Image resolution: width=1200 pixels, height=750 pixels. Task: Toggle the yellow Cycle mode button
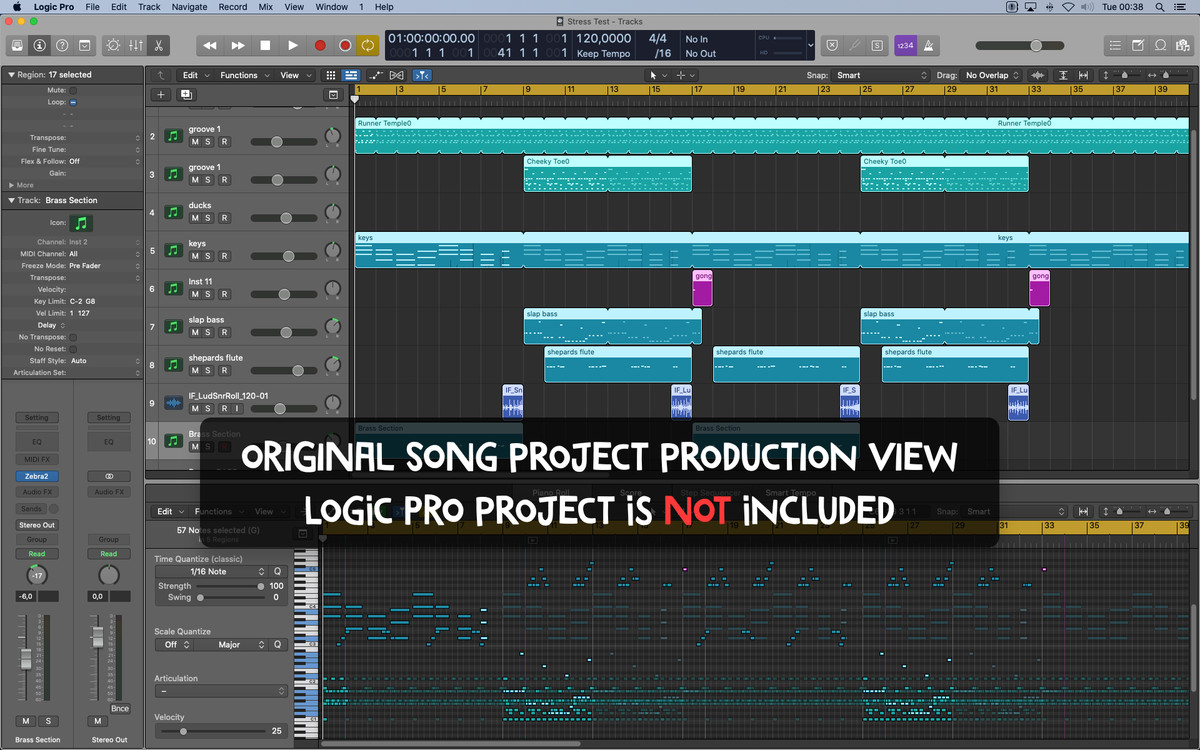click(368, 45)
